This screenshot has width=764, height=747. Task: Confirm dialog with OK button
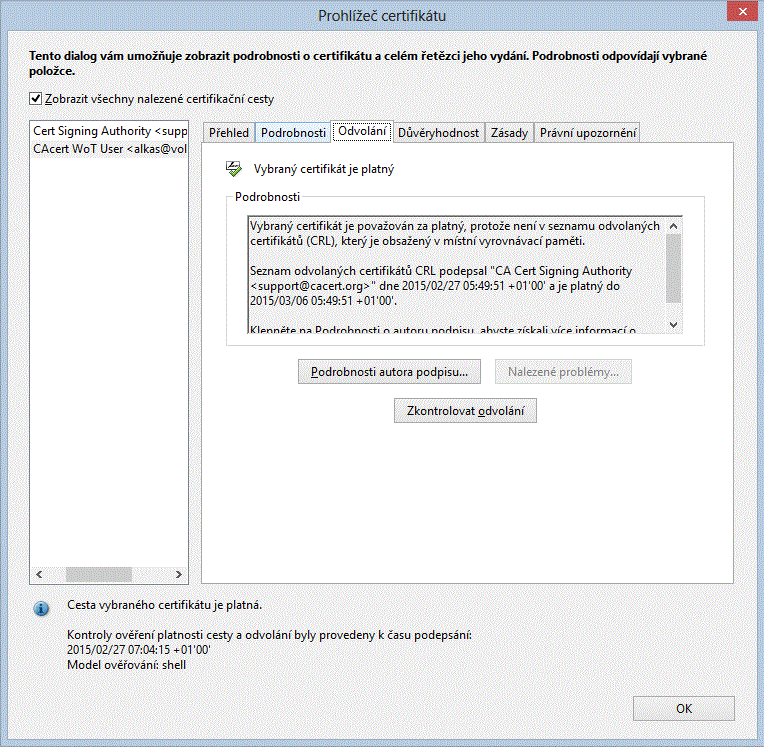coord(684,708)
